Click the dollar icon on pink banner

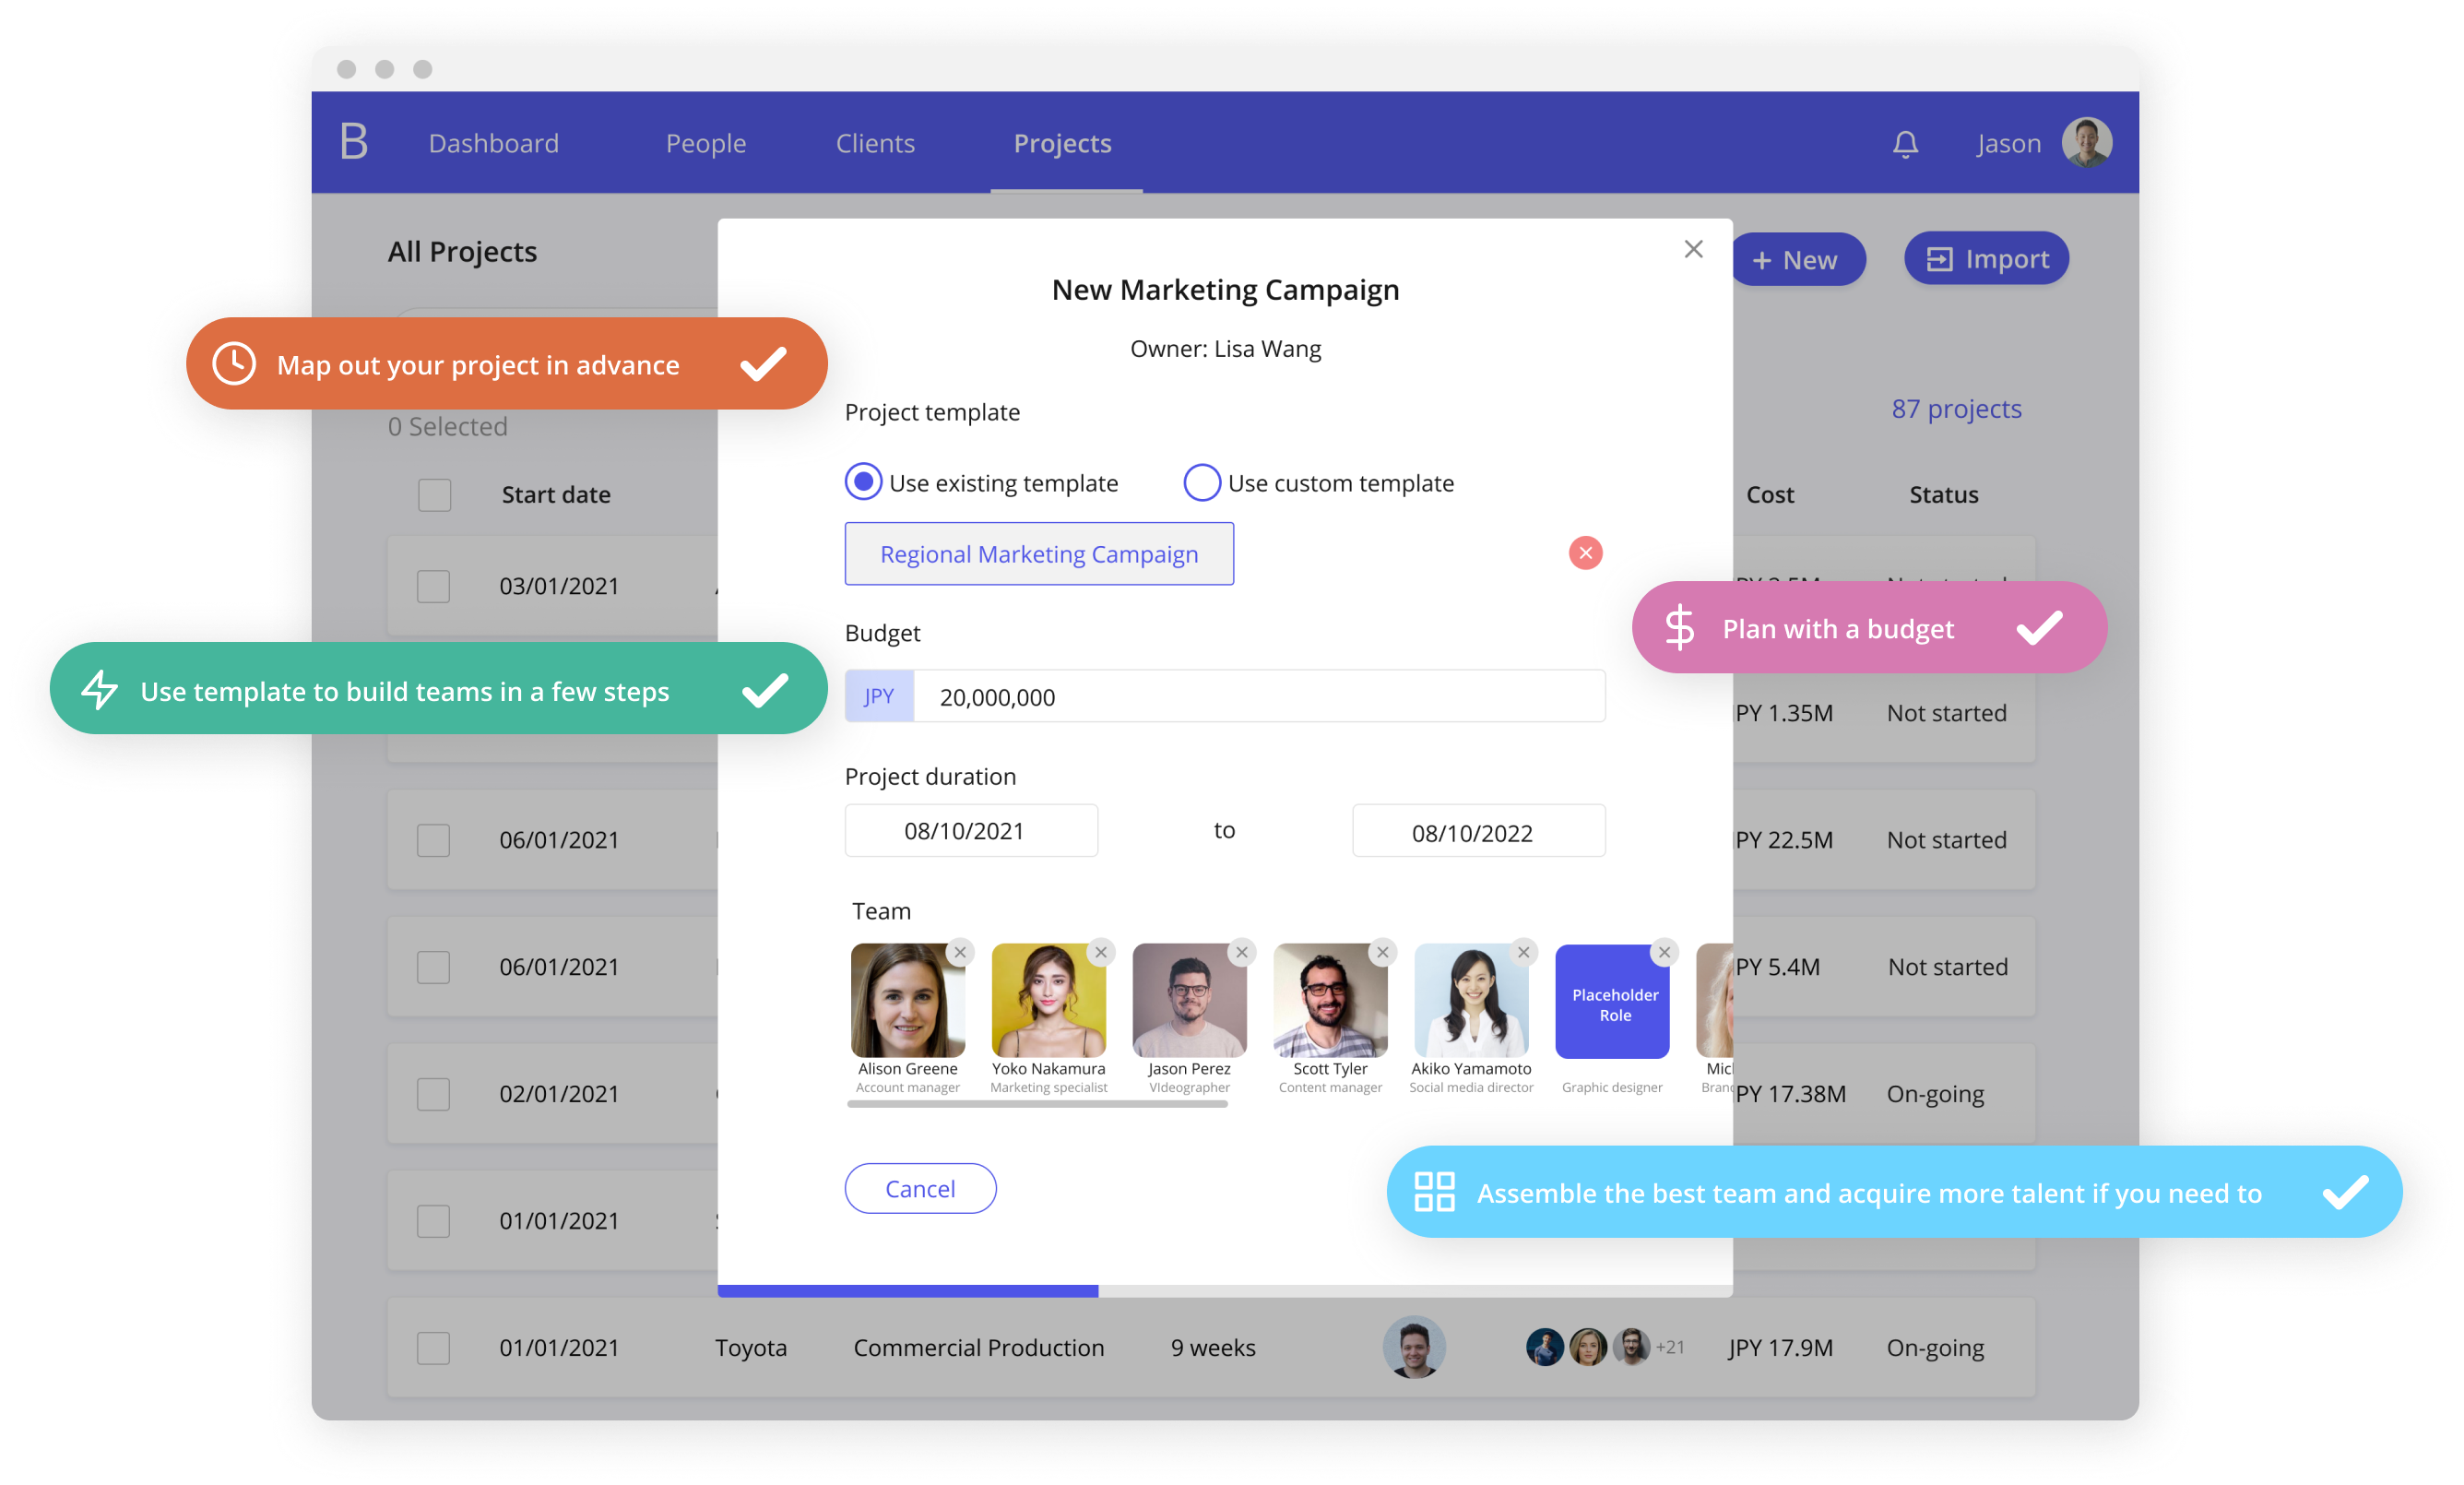point(1680,628)
